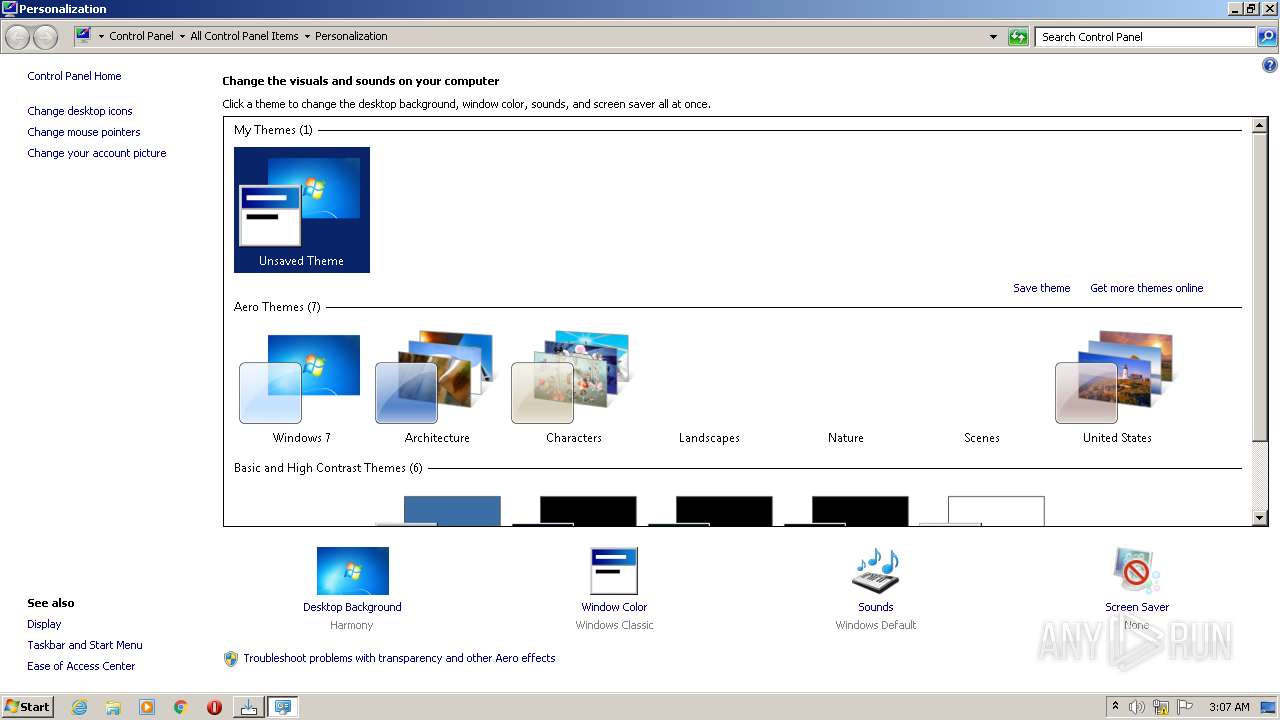Open Change mouse pointers
The width and height of the screenshot is (1280, 720).
pyautogui.click(x=84, y=132)
